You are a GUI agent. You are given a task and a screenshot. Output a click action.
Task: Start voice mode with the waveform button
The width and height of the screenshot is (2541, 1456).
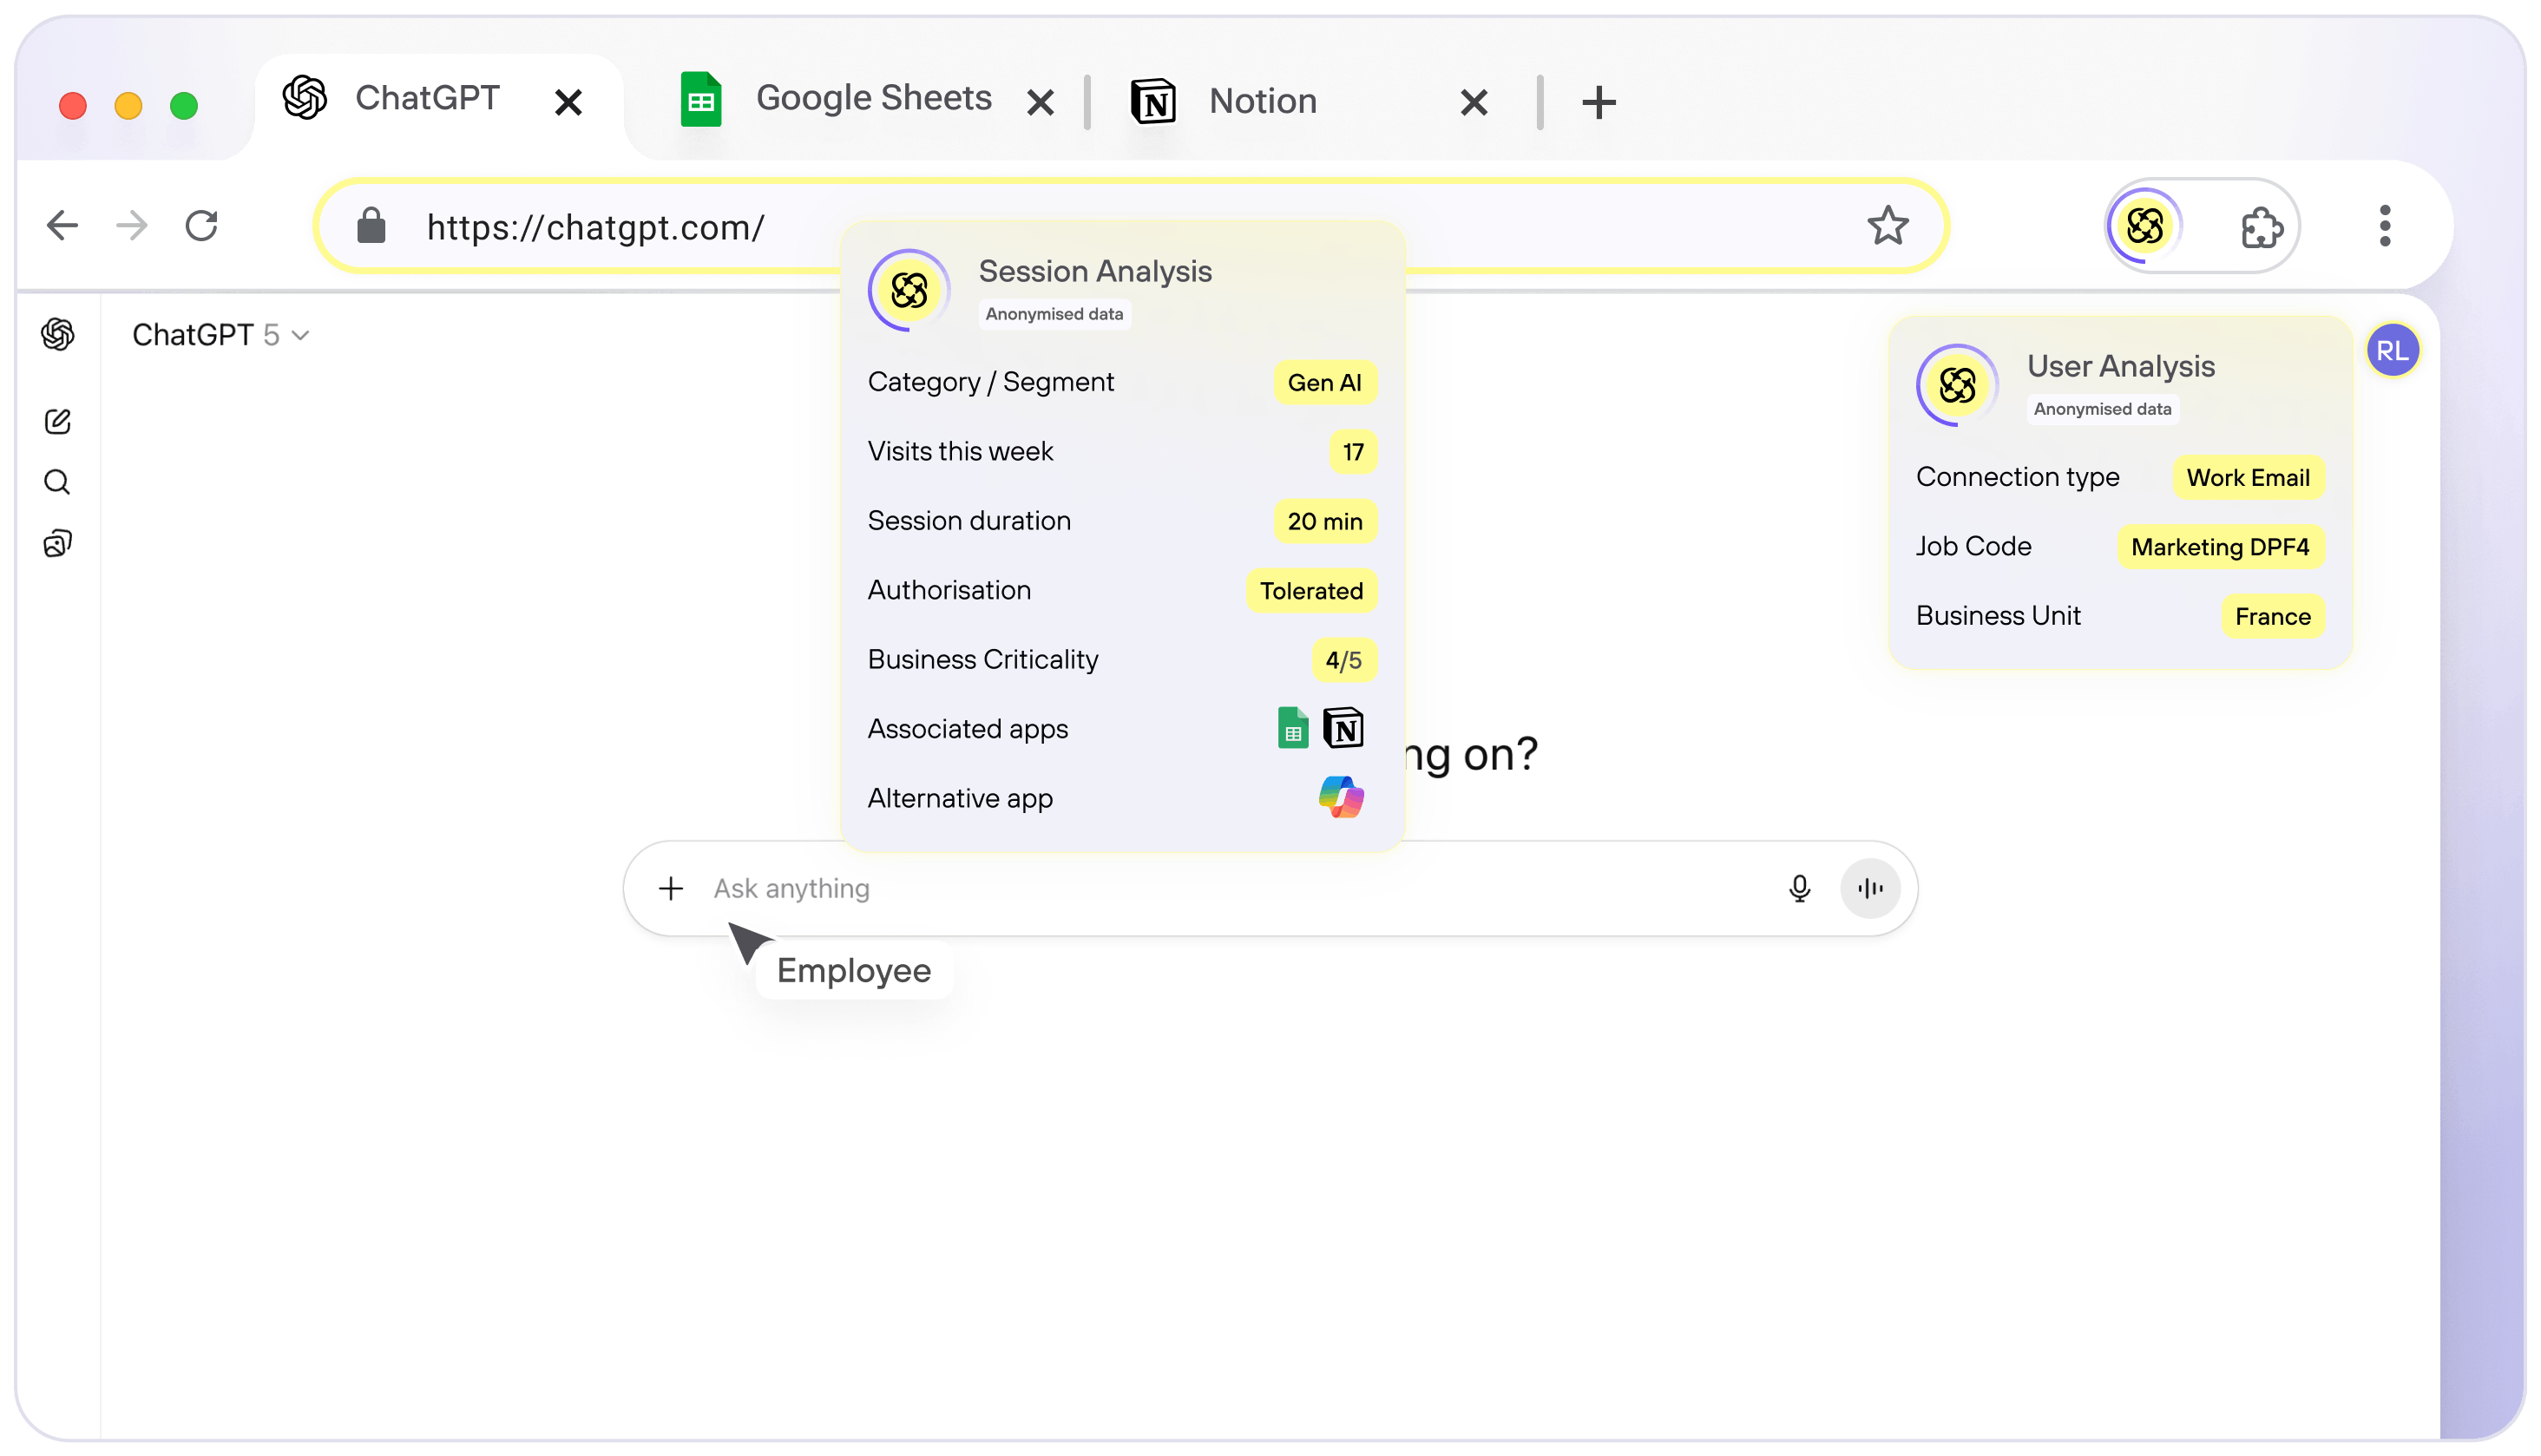click(1870, 888)
